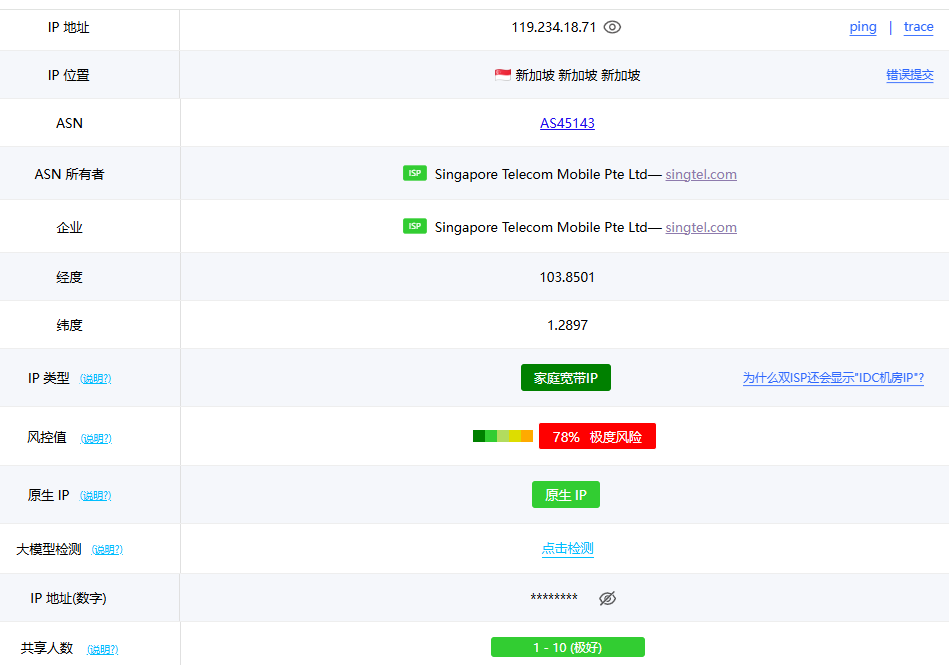Hide the IP address using the eye icon
The width and height of the screenshot is (949, 665).
[612, 27]
